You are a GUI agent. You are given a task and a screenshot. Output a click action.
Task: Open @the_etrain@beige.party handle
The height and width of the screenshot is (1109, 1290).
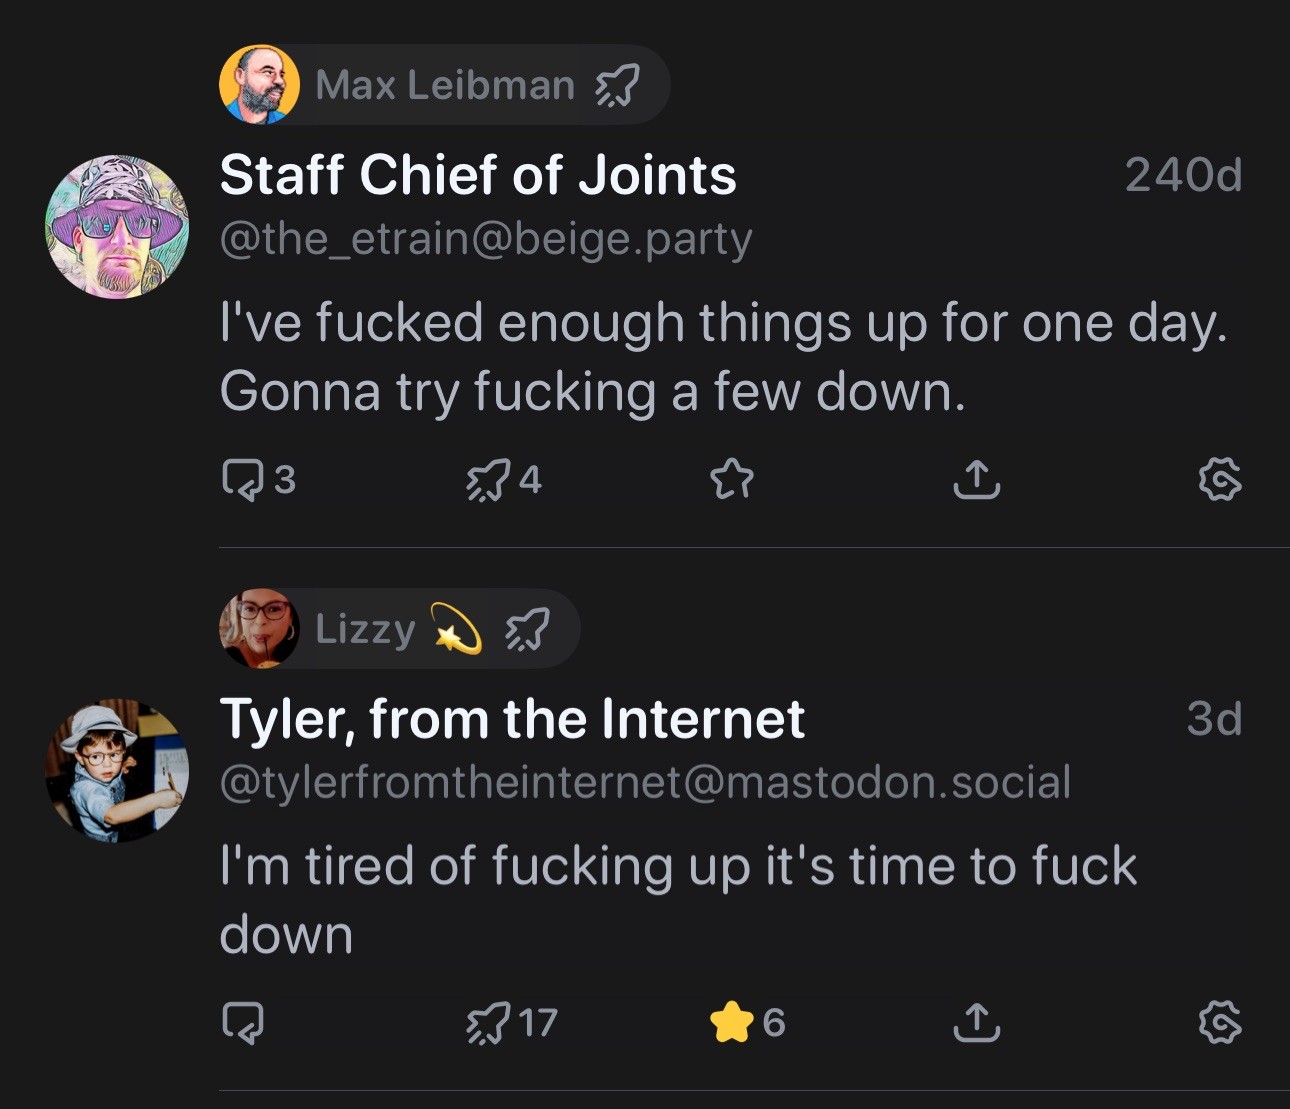pyautogui.click(x=485, y=239)
